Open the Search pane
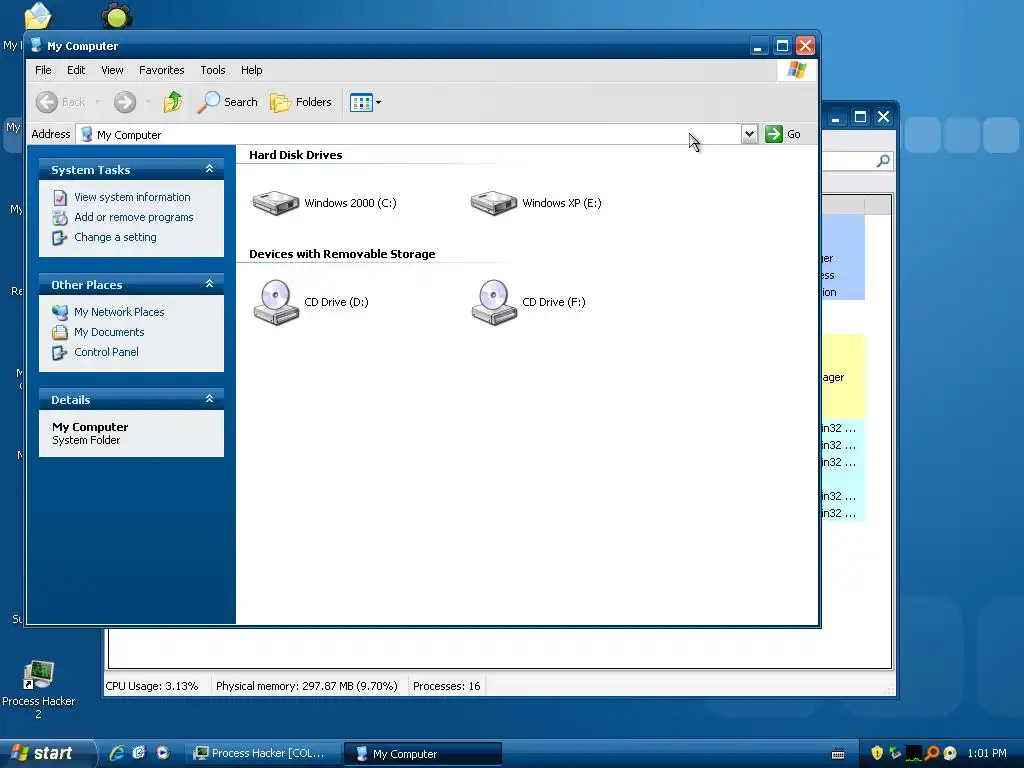The image size is (1024, 768). 227,102
